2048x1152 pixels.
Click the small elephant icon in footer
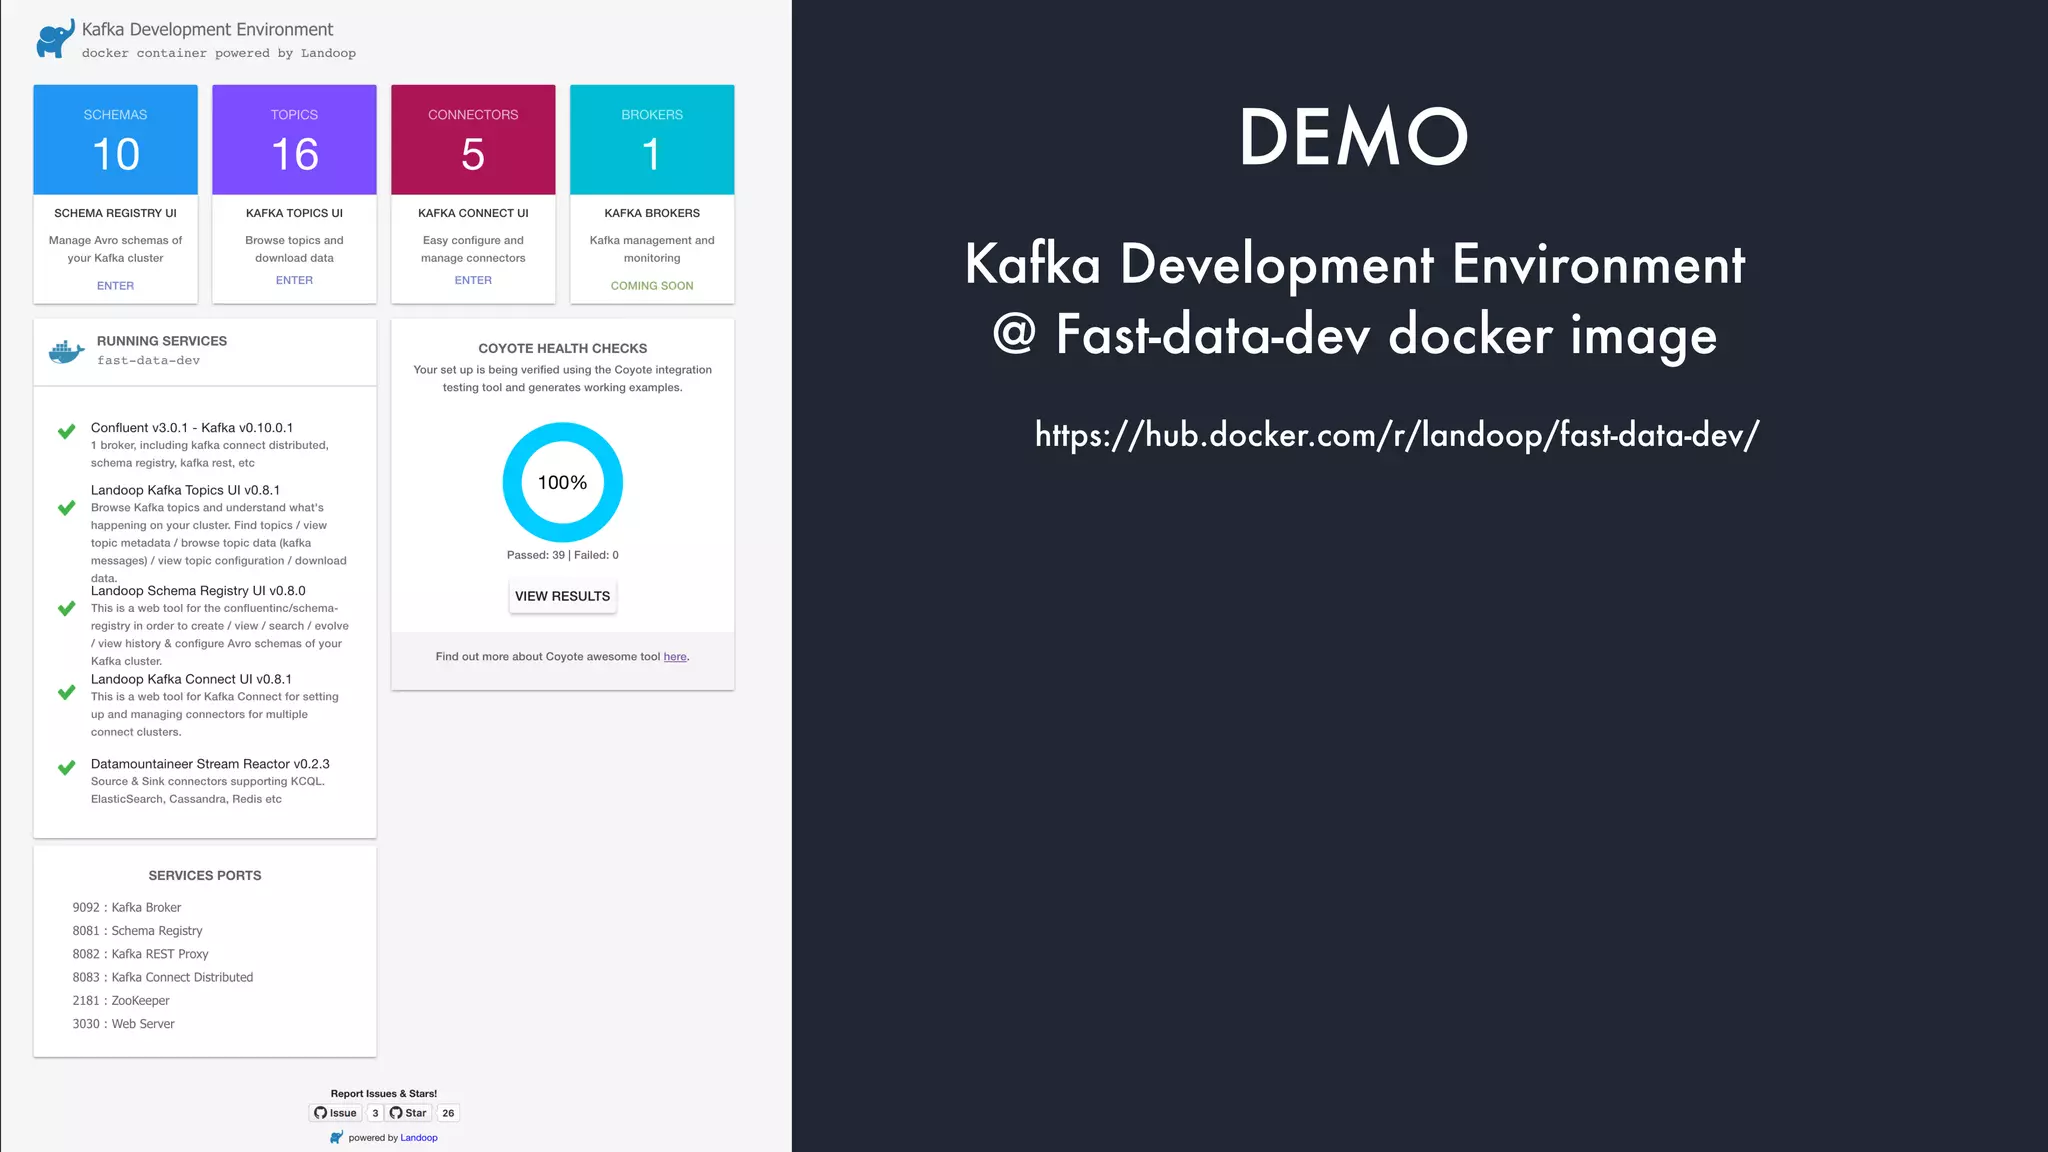tap(337, 1137)
